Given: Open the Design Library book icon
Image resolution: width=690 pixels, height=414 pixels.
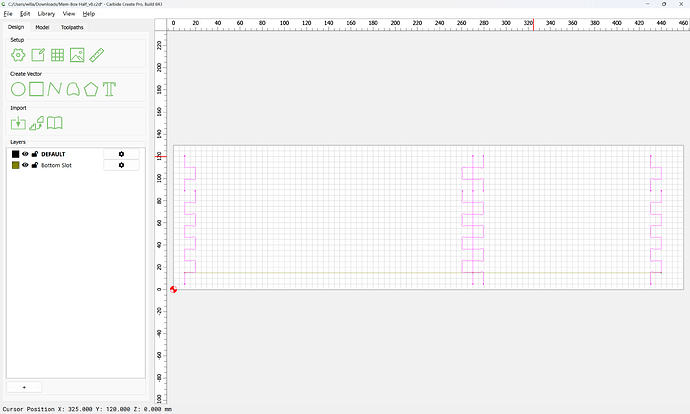Looking at the screenshot, I should click(x=55, y=123).
